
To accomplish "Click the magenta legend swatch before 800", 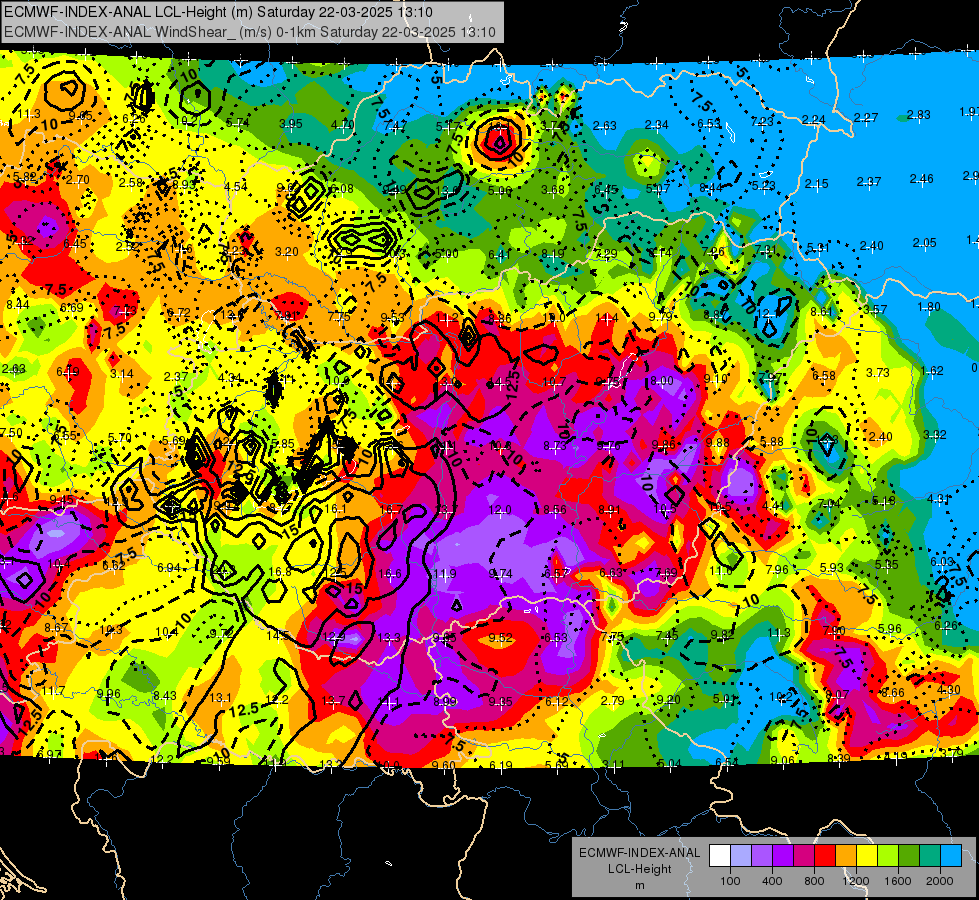I will 804,856.
